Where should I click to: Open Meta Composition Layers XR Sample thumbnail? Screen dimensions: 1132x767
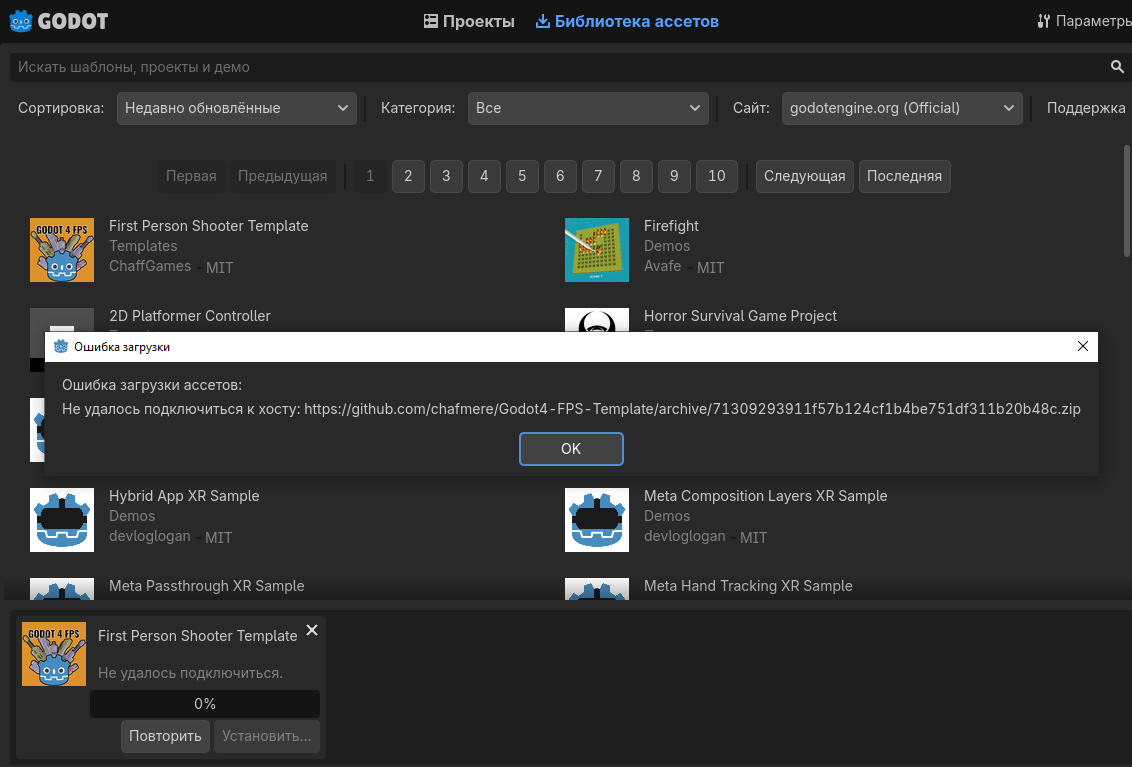click(597, 520)
